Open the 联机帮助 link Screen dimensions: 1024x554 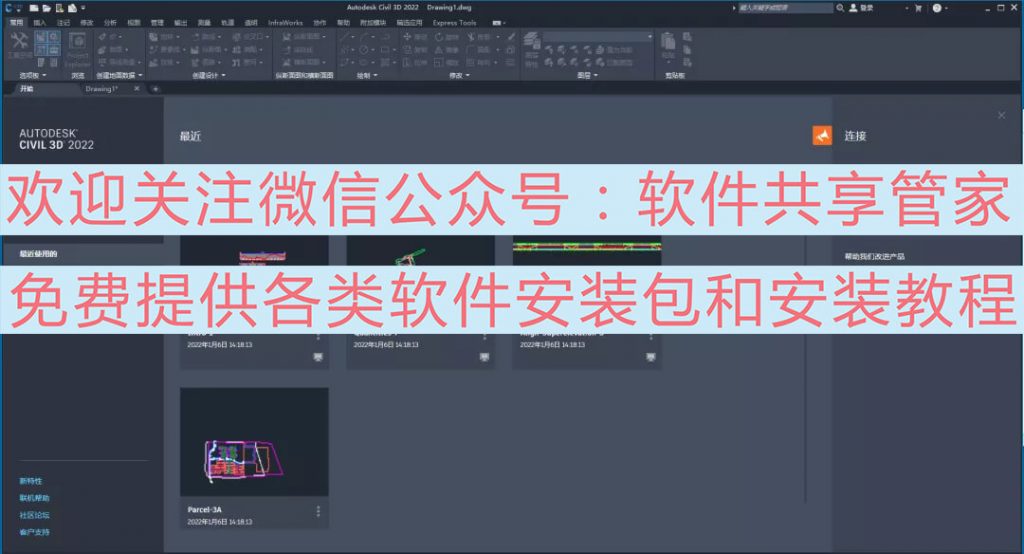(x=34, y=498)
